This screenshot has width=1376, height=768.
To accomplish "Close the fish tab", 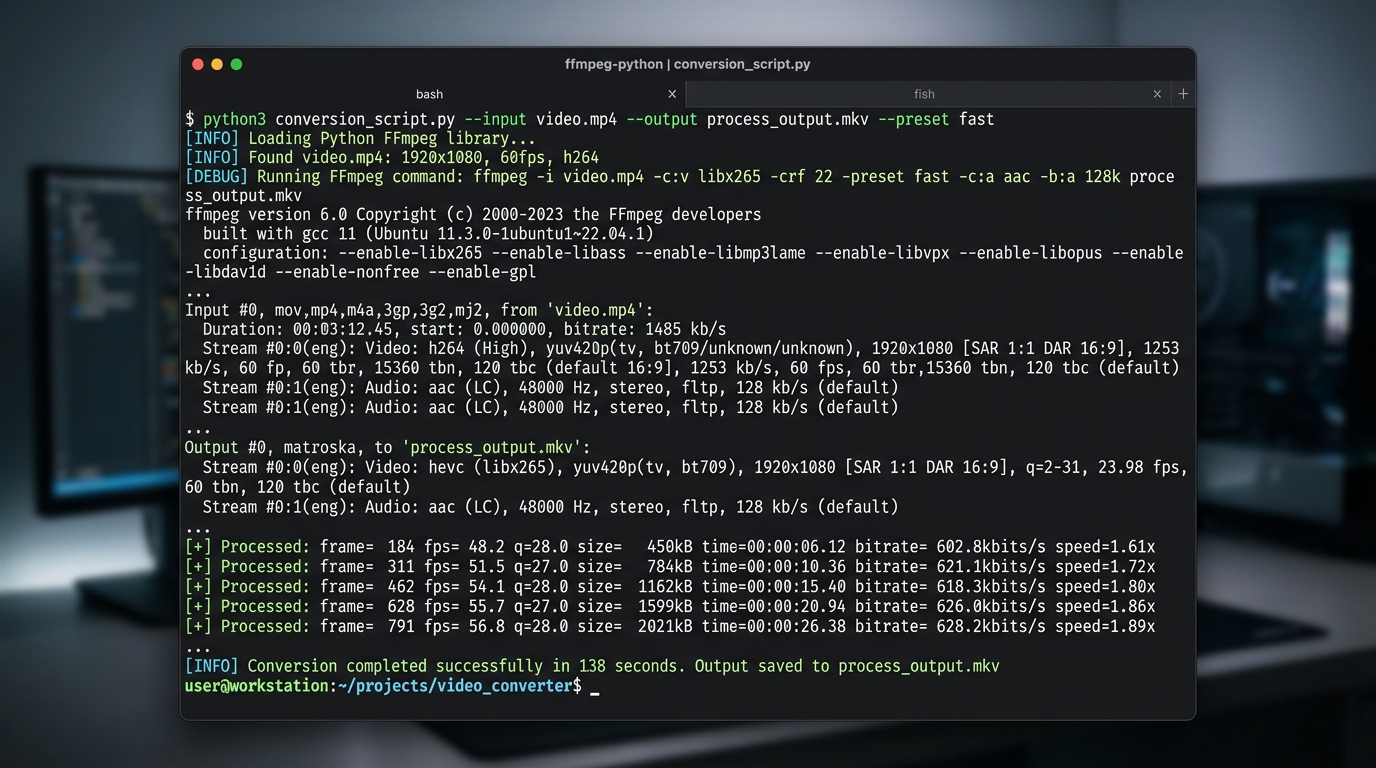I will point(1157,94).
